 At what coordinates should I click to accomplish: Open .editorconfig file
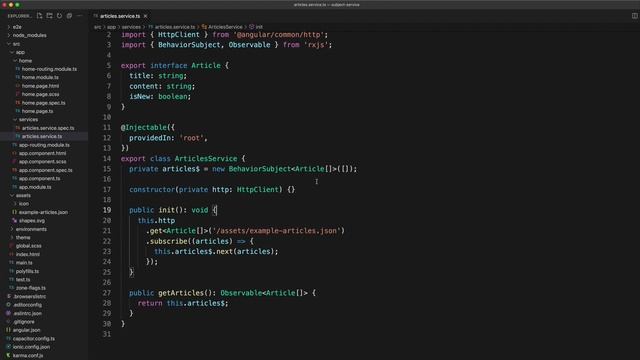[27, 305]
